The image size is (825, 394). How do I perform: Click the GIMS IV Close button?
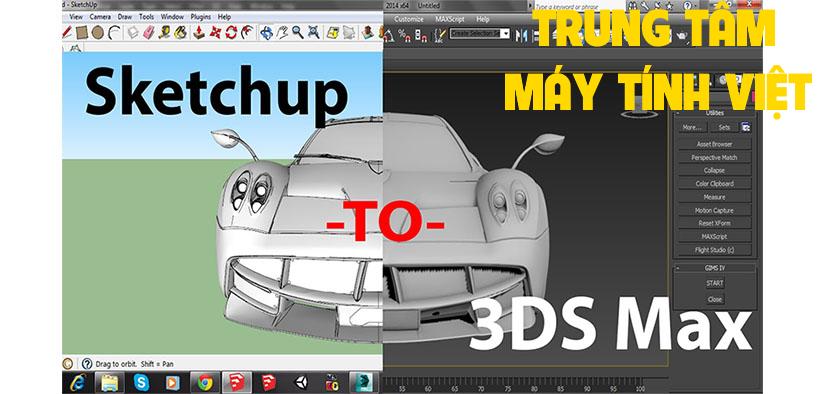715,299
